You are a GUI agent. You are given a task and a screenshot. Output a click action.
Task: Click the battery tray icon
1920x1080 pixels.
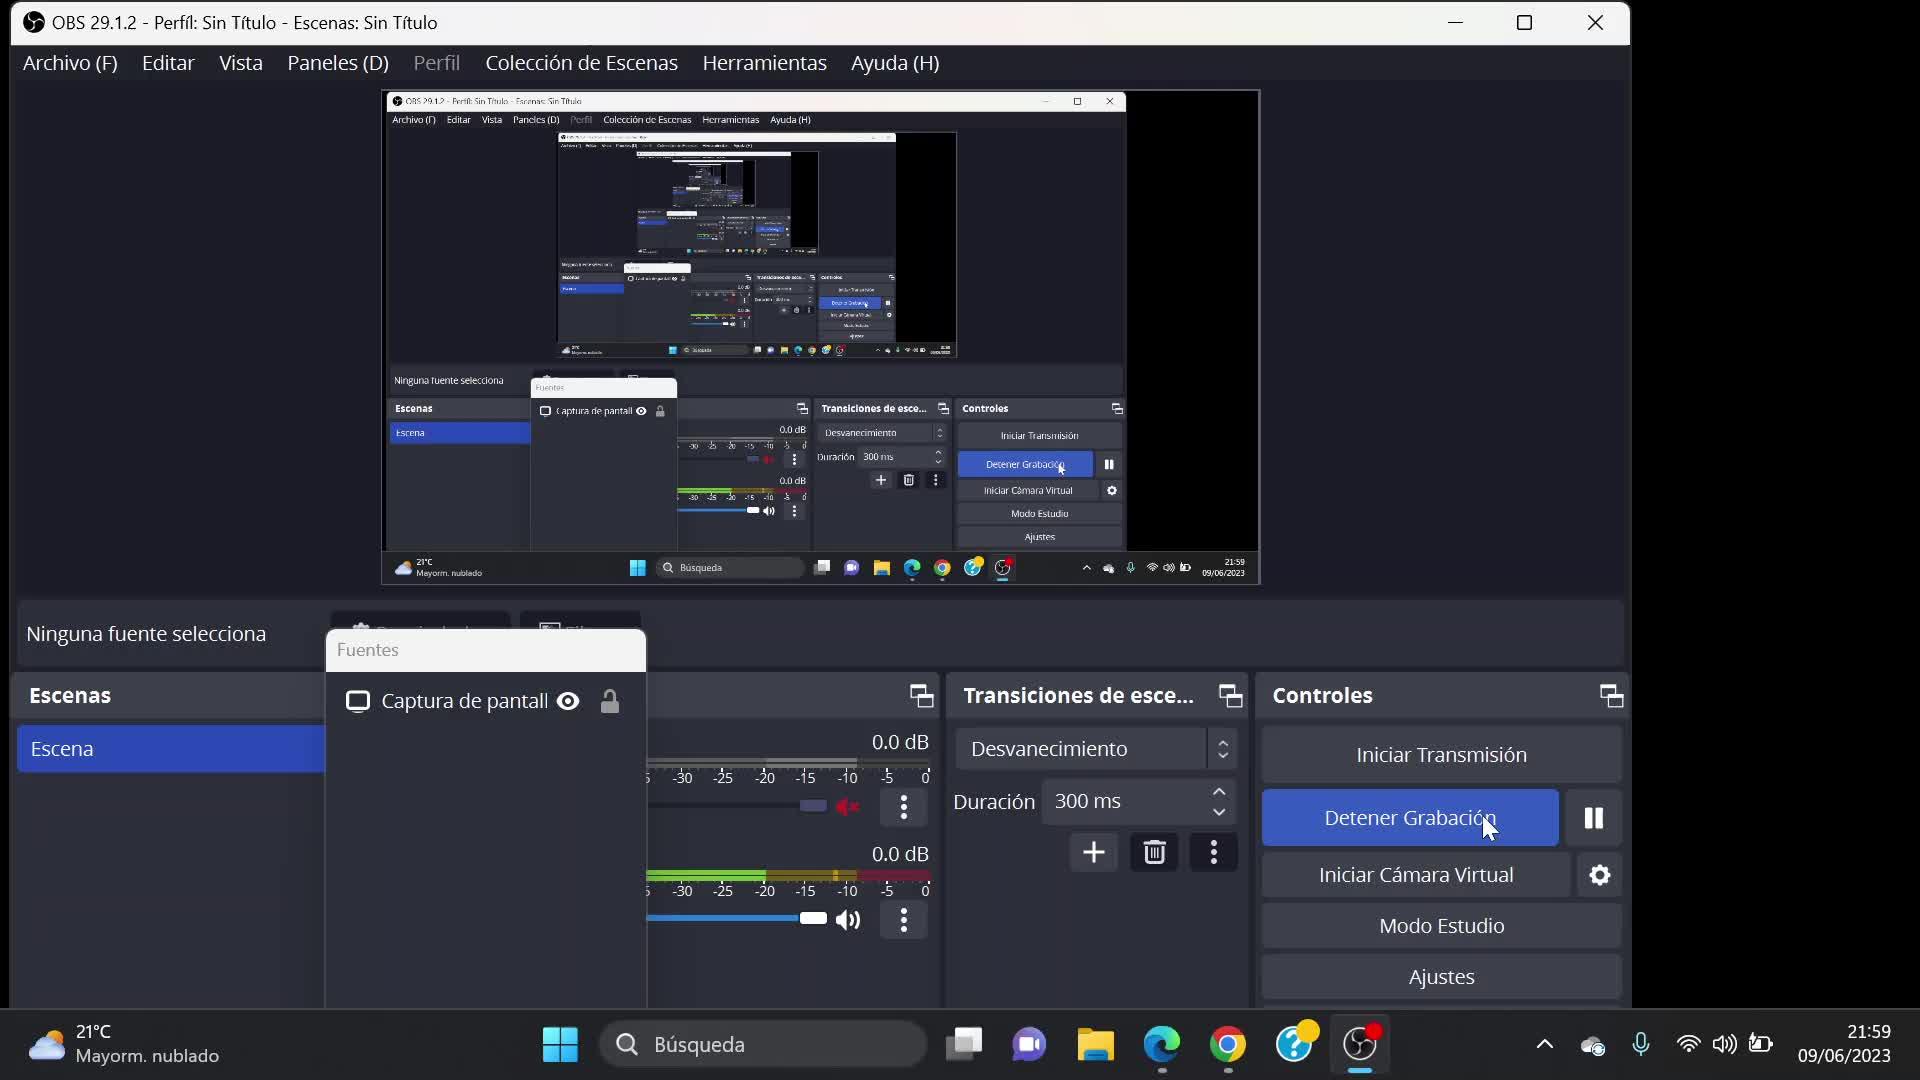pyautogui.click(x=1761, y=1045)
